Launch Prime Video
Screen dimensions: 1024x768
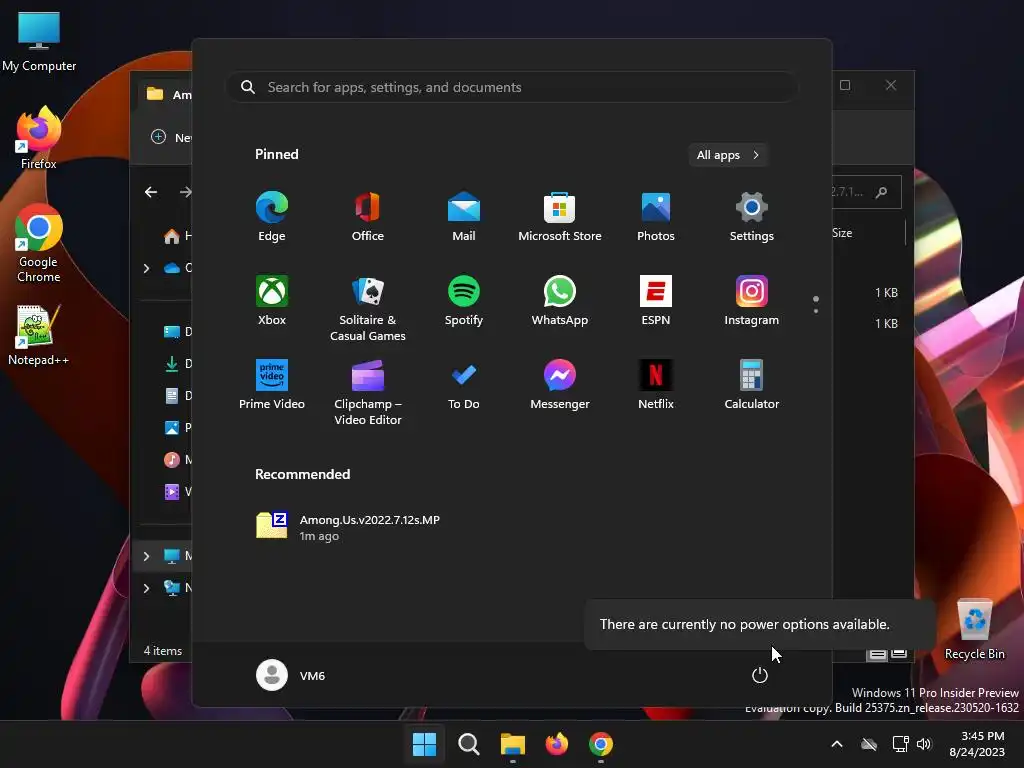point(272,385)
